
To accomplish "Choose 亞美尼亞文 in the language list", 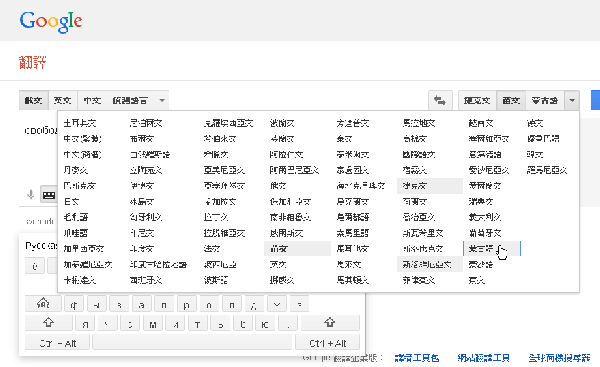I will (x=224, y=170).
